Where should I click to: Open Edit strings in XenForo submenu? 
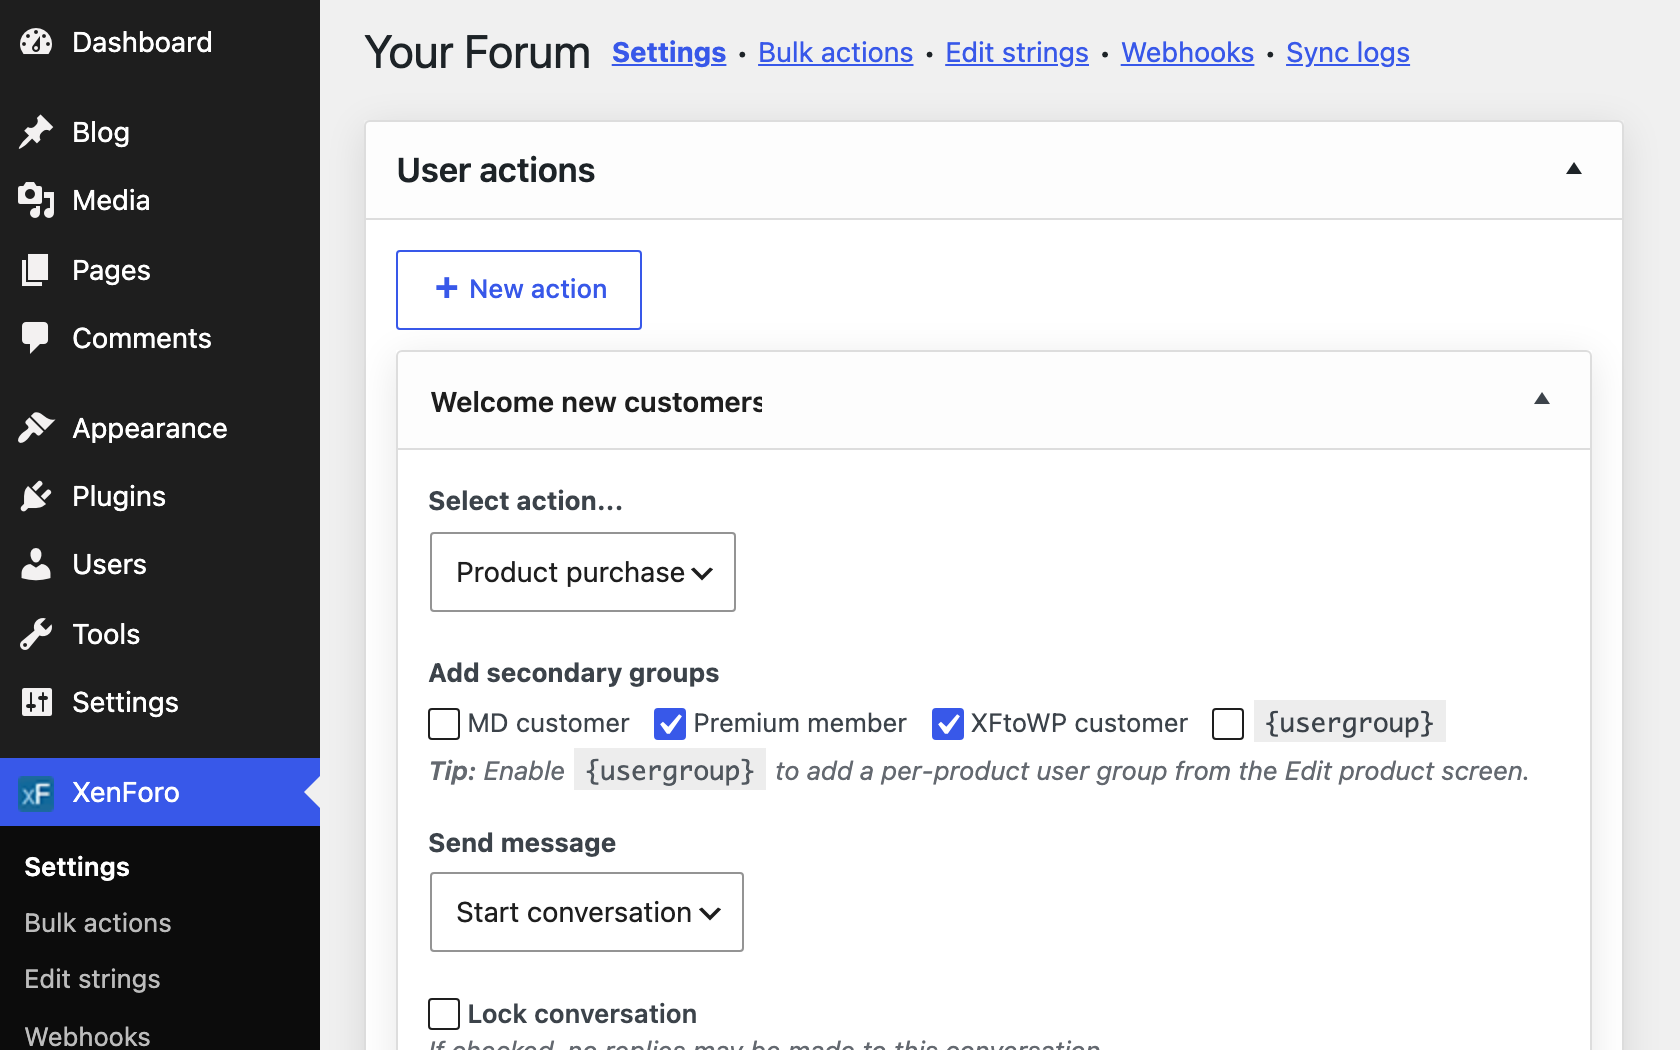click(92, 979)
